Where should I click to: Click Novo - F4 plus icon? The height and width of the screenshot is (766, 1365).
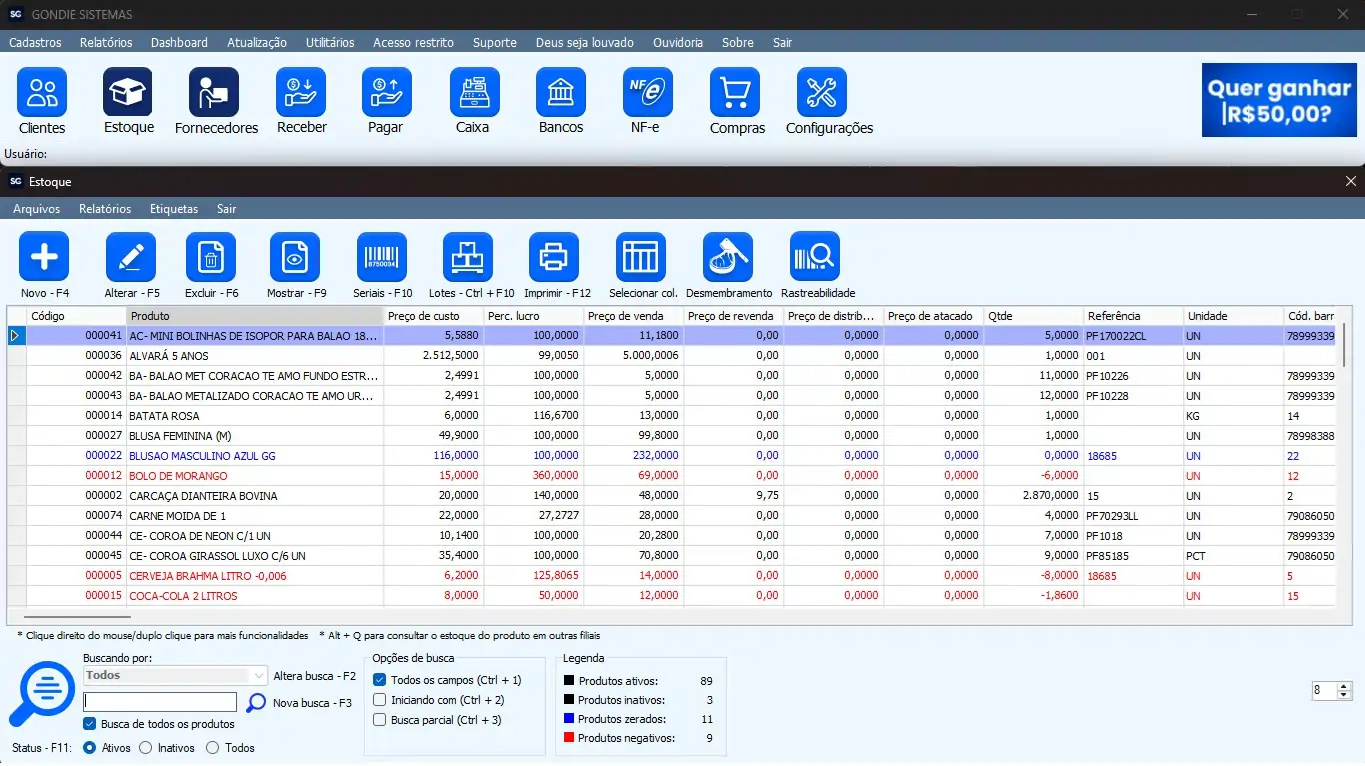(x=44, y=257)
